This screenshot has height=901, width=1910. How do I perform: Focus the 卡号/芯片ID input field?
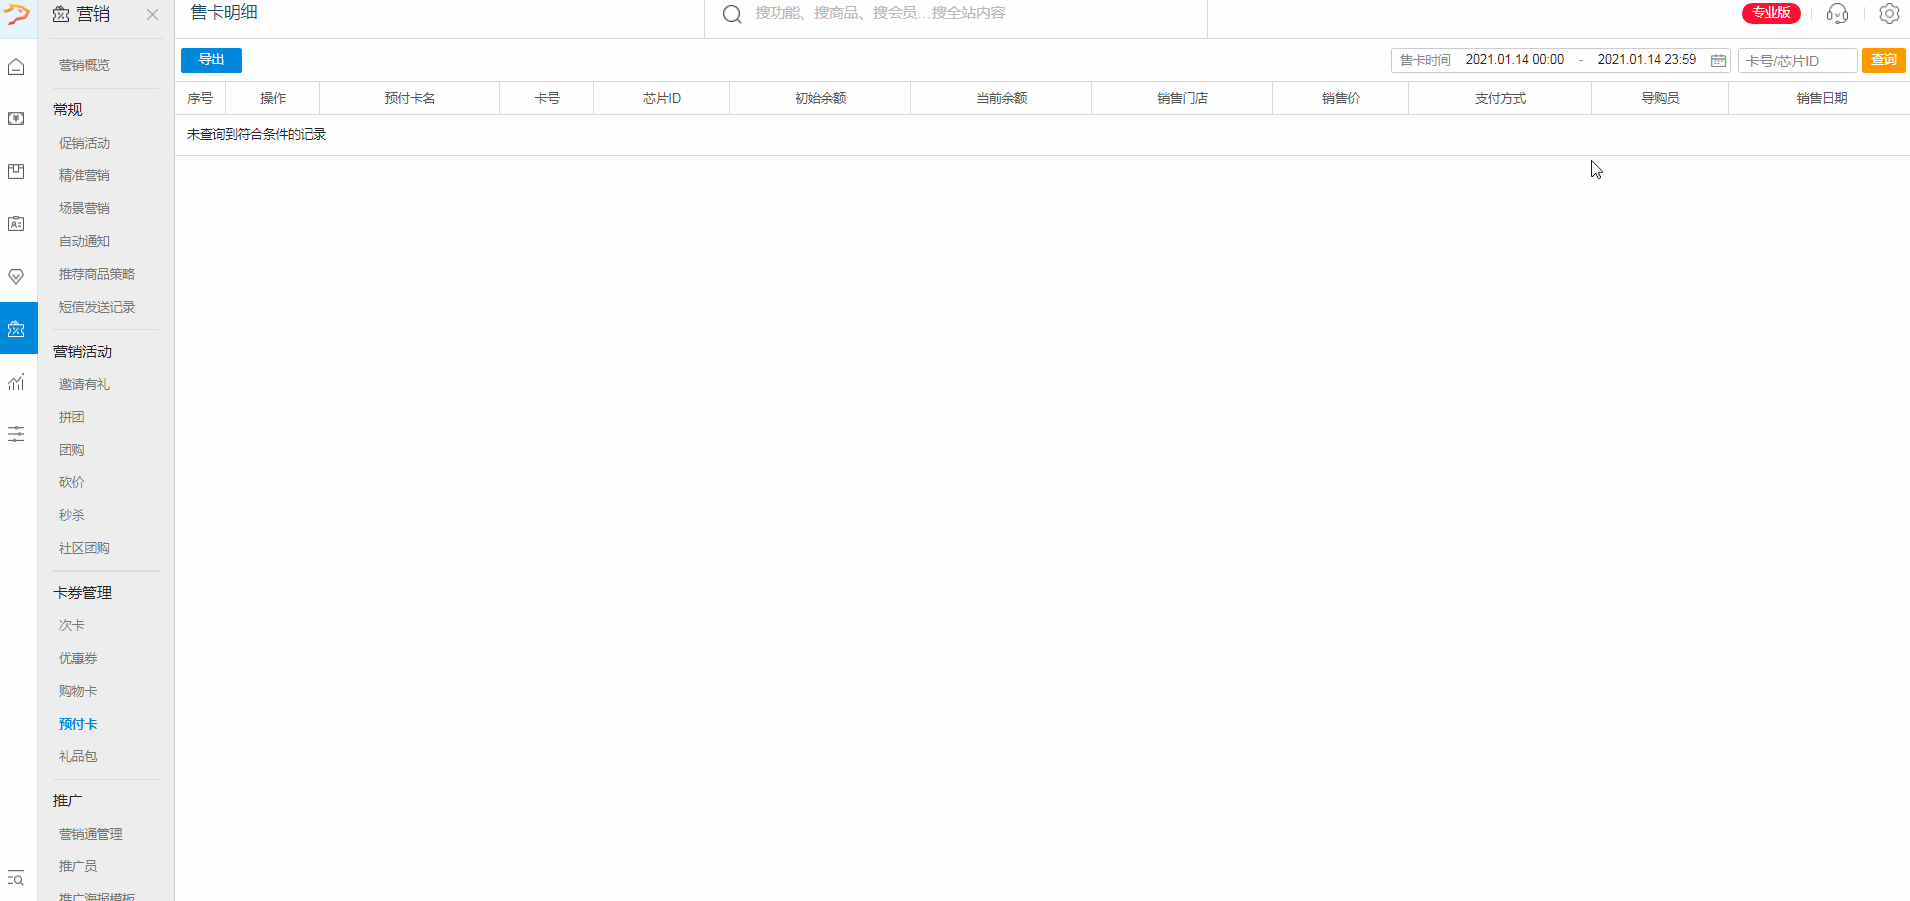pyautogui.click(x=1797, y=61)
